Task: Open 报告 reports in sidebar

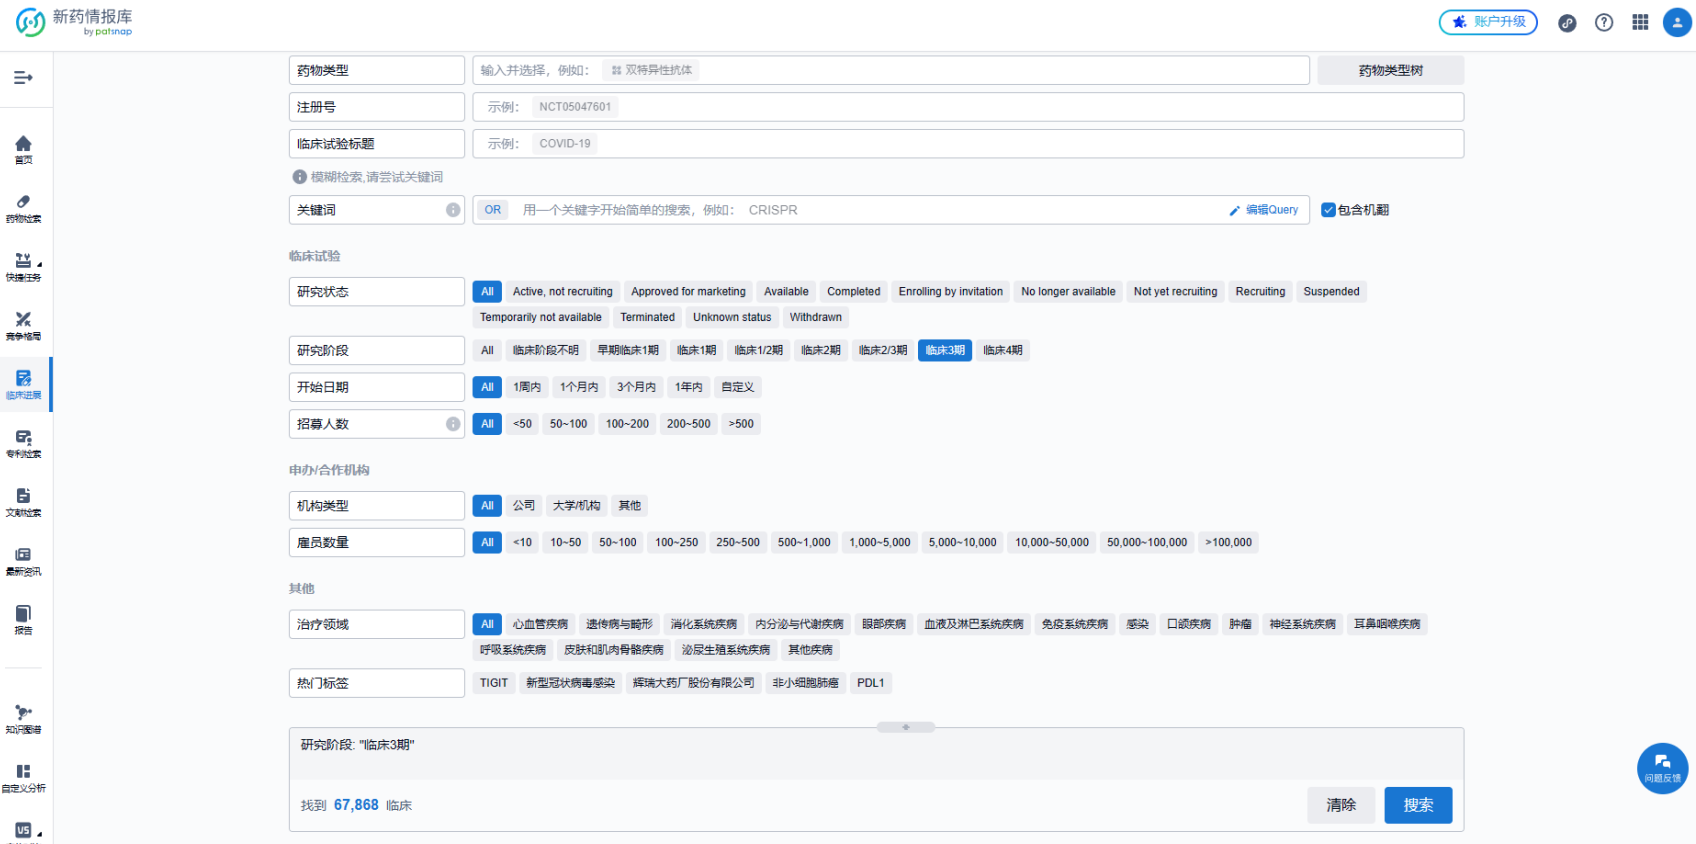Action: coord(23,619)
